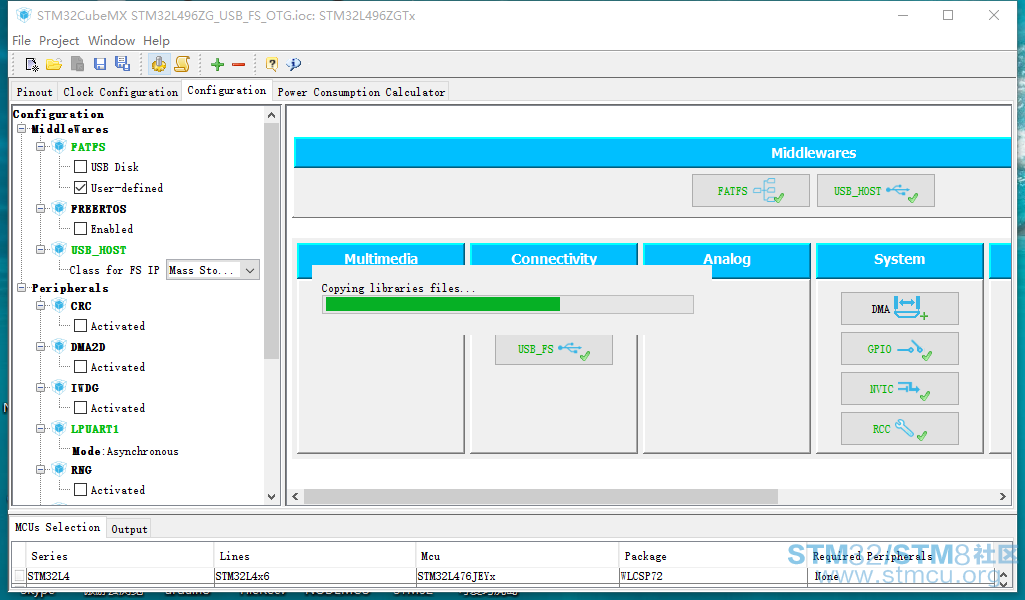Click the LPUART1 cube icon in tree

59,428
